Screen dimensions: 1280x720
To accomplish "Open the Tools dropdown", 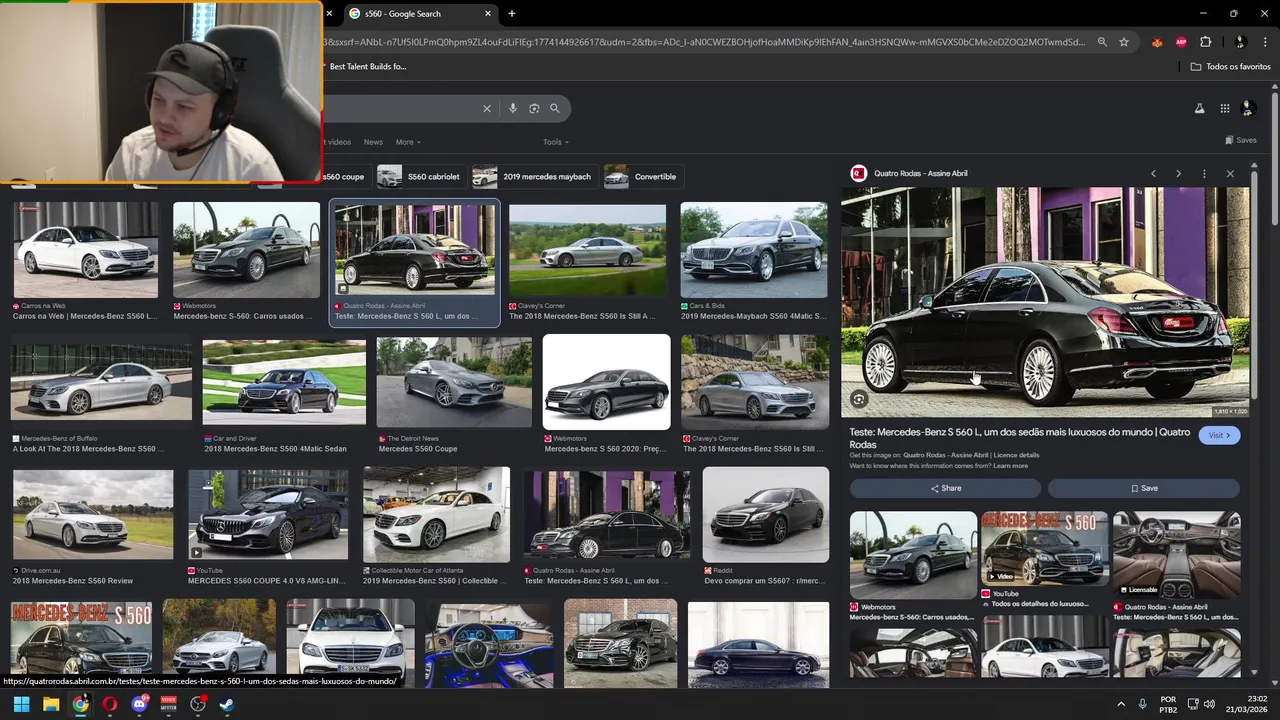I will tap(555, 142).
